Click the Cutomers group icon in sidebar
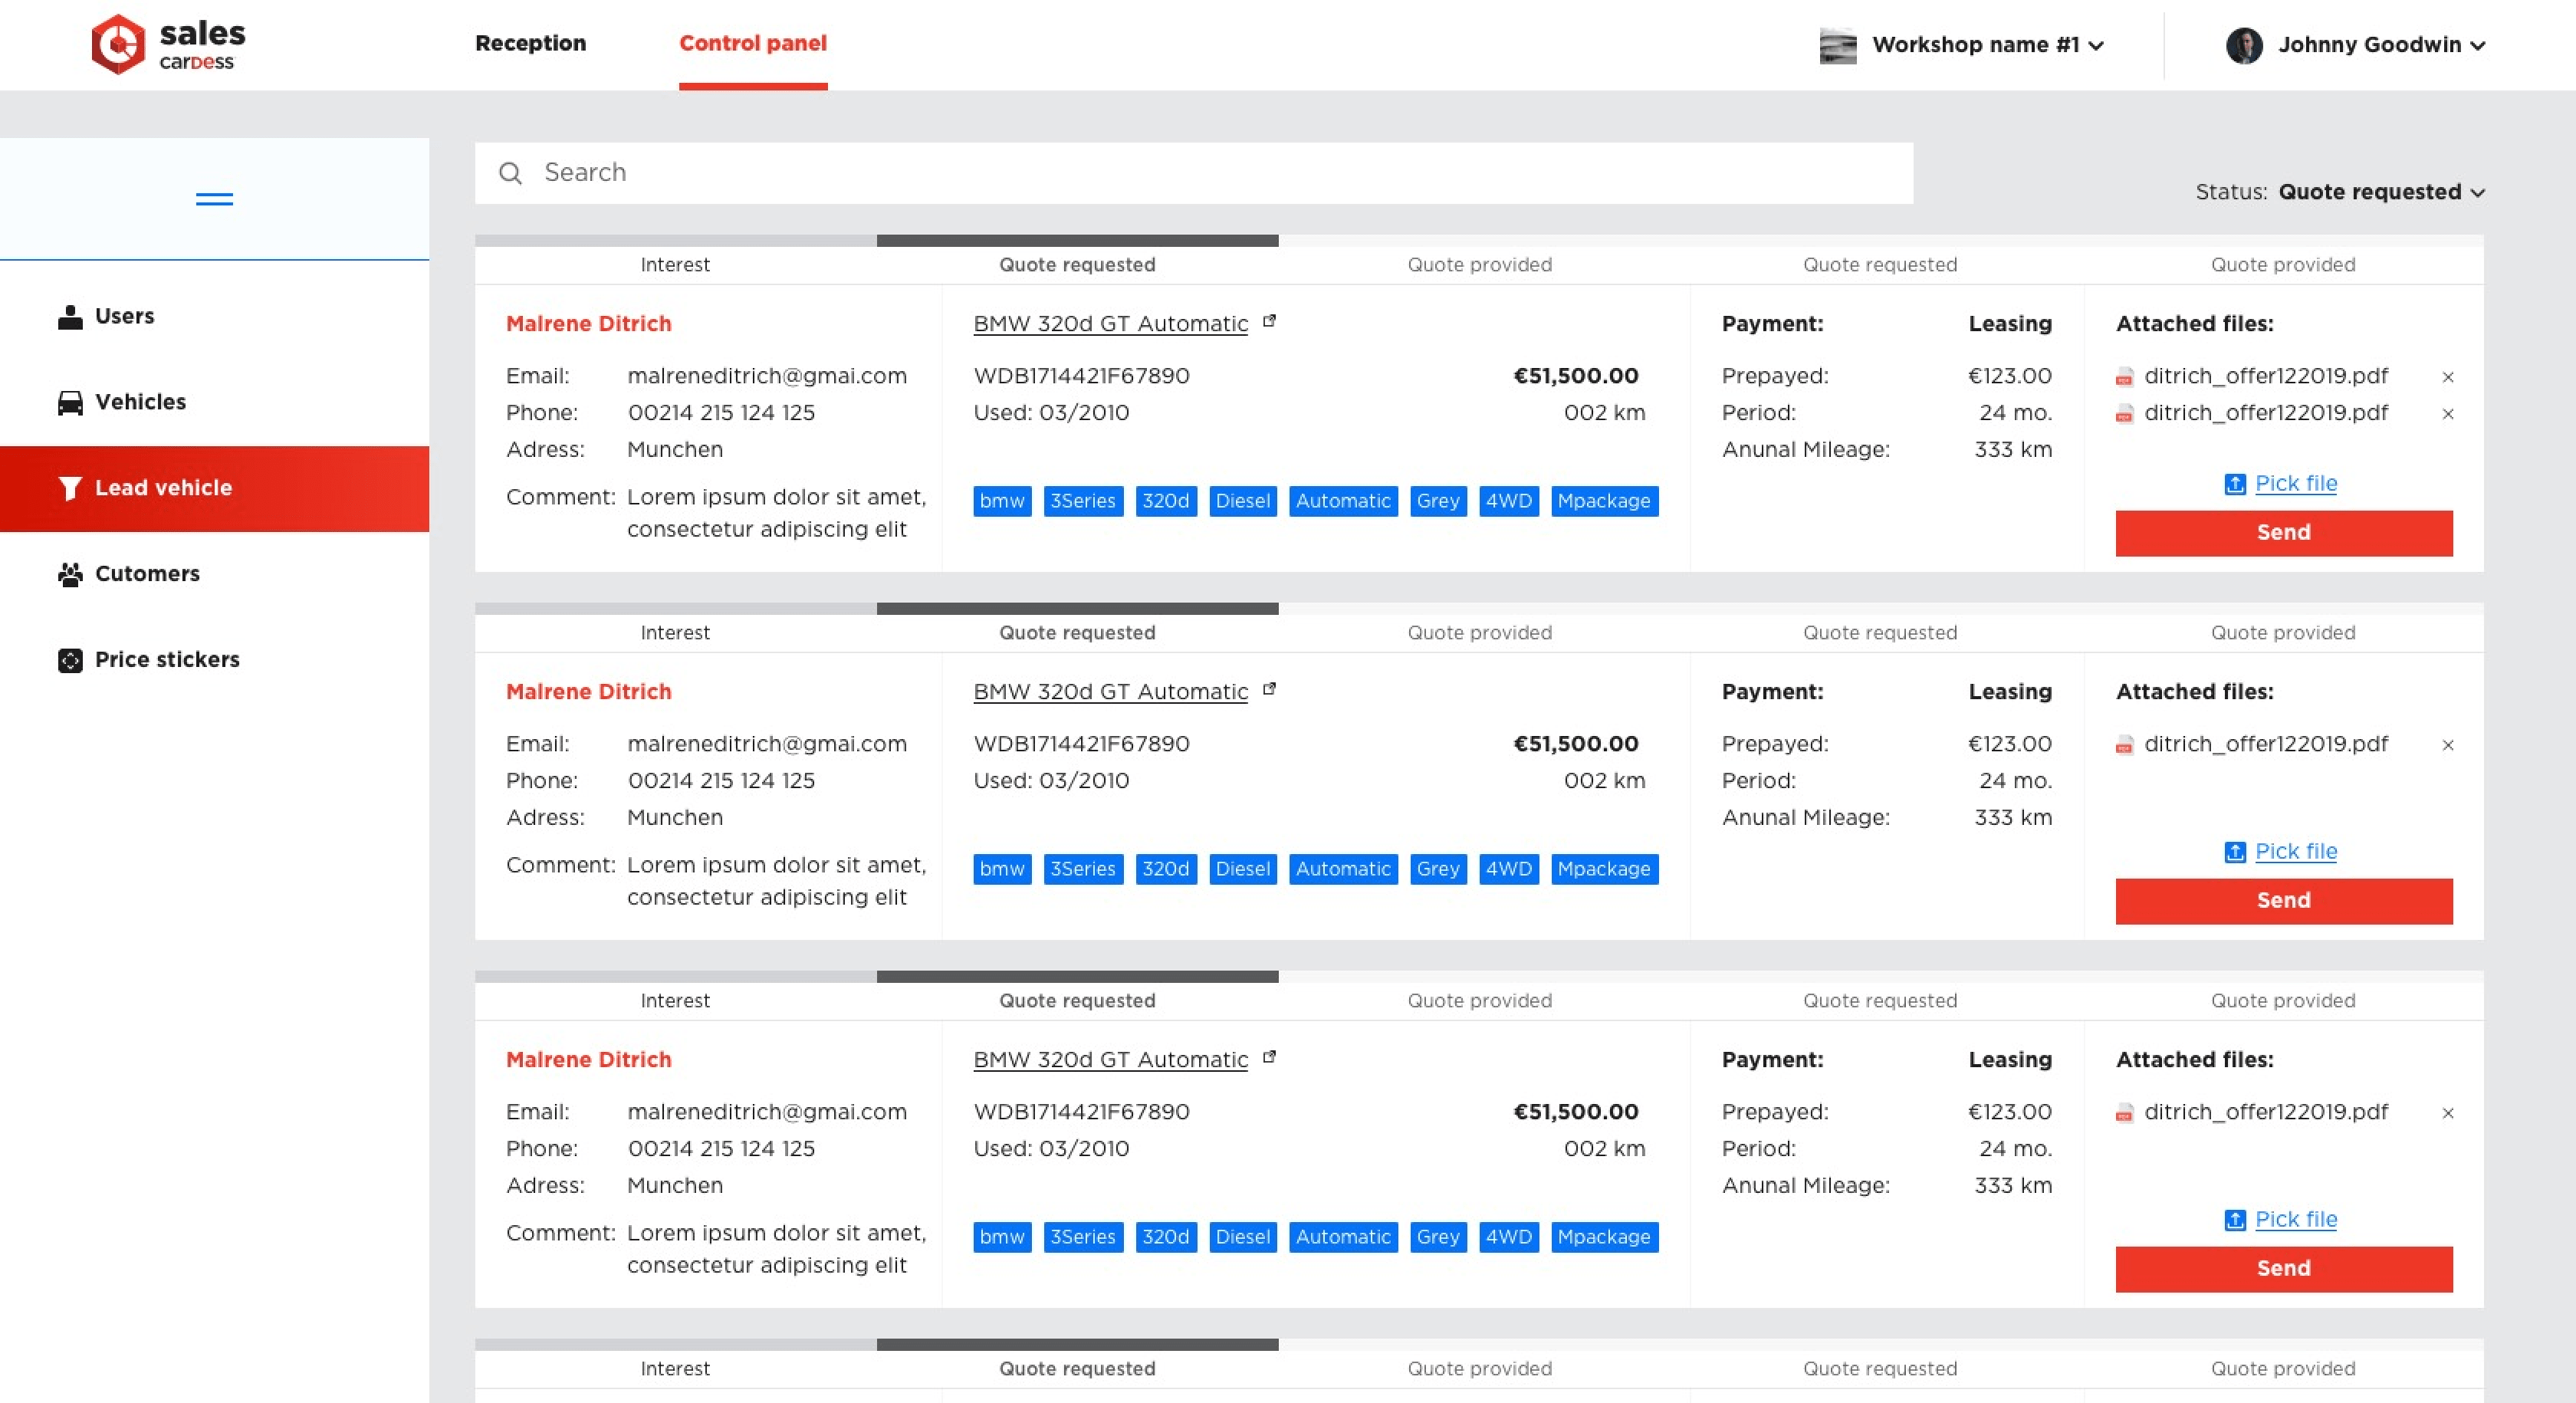 pyautogui.click(x=70, y=574)
